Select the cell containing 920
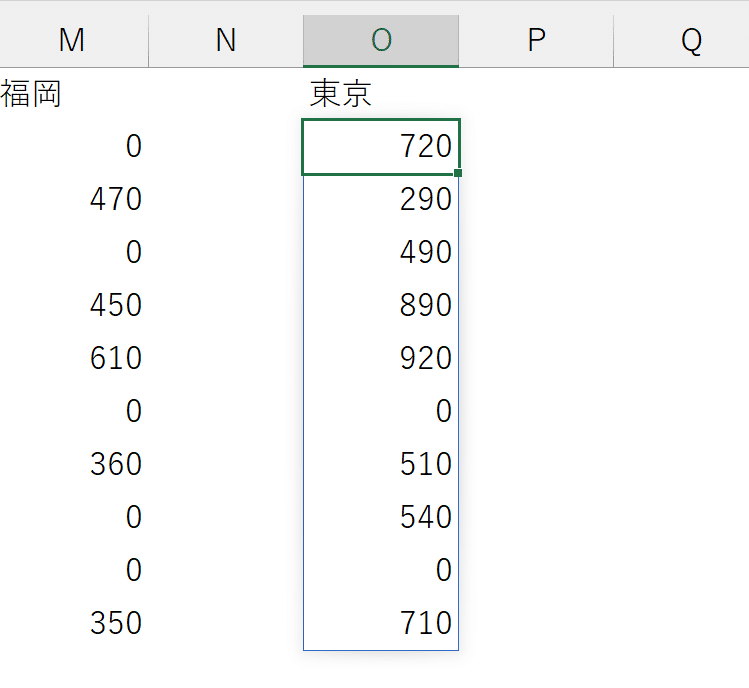749x688 pixels. click(x=381, y=358)
